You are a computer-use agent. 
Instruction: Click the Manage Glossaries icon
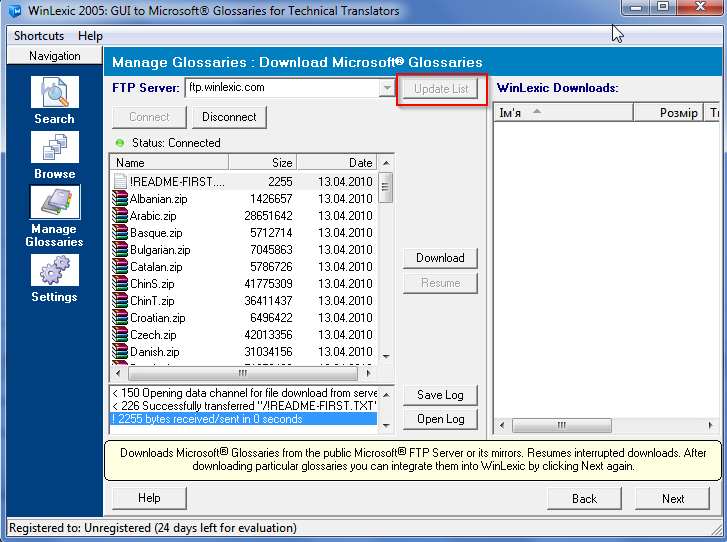[54, 203]
